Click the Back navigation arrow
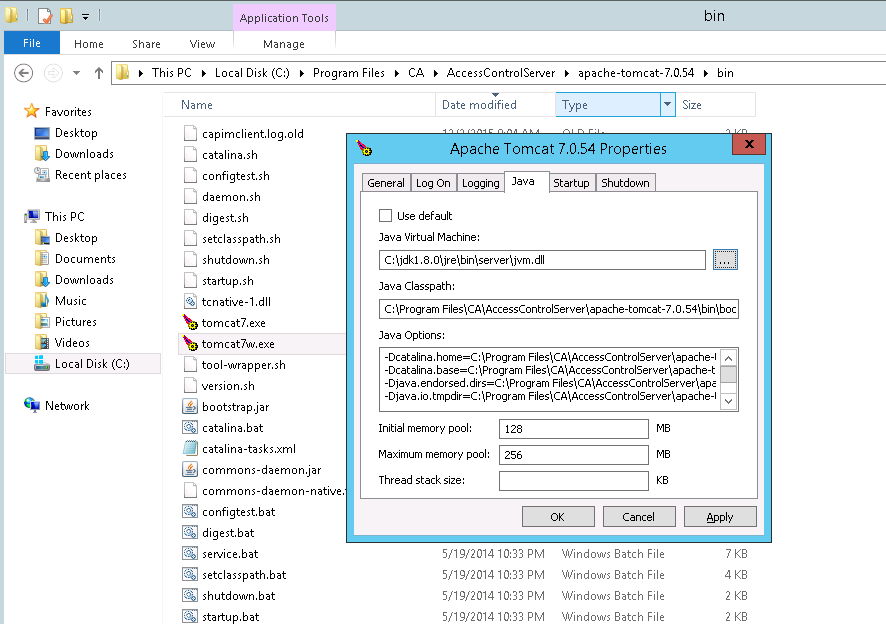 pos(23,73)
